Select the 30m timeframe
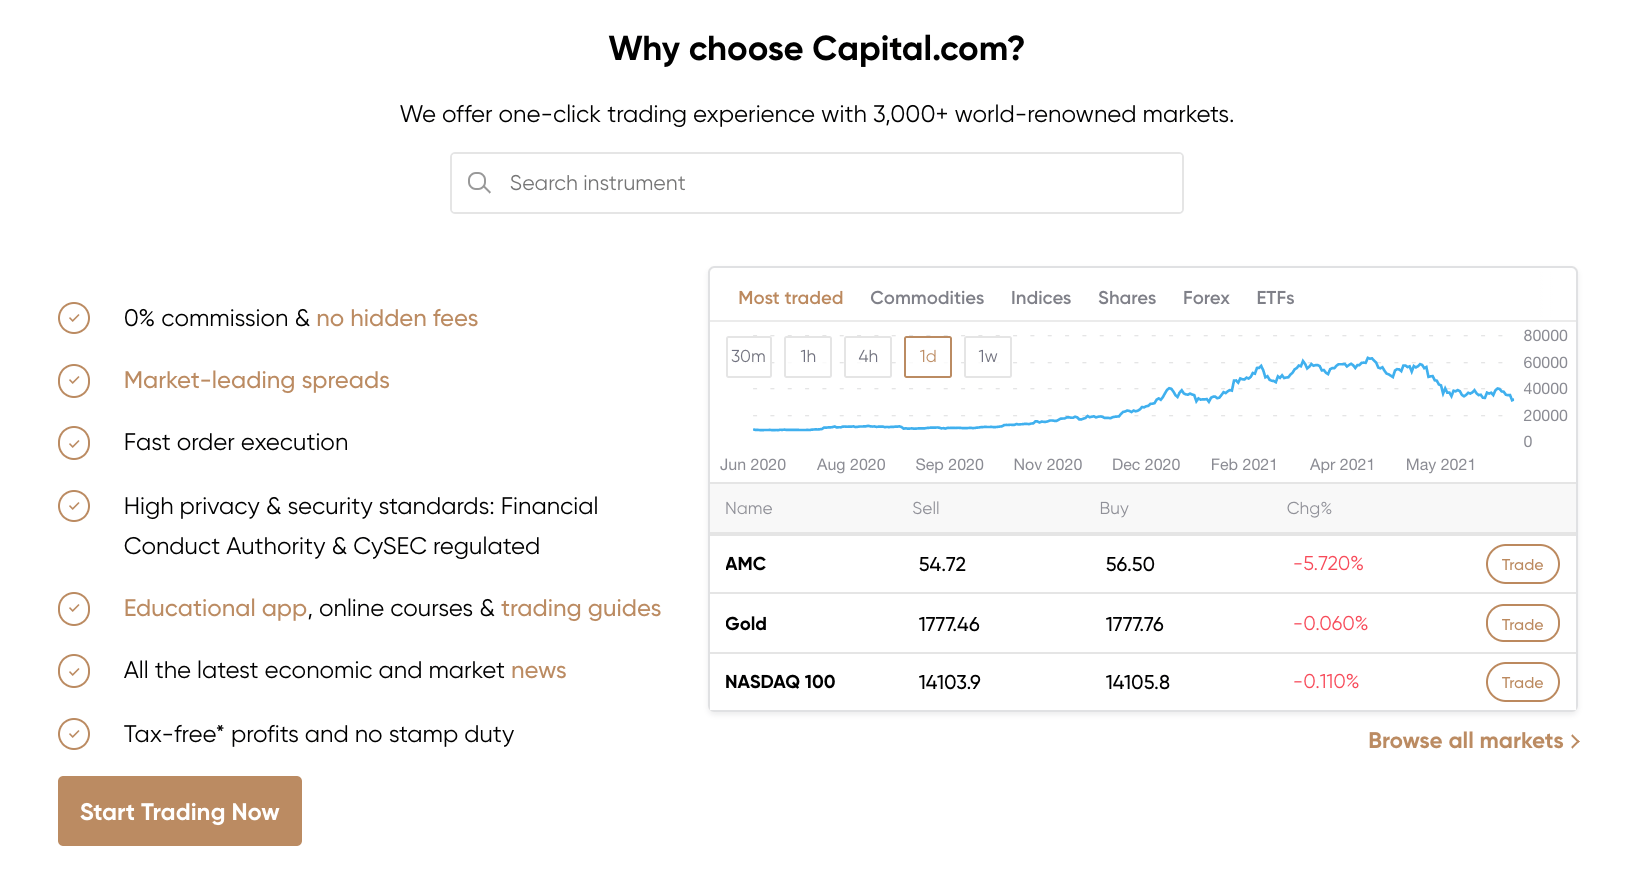 pos(748,356)
